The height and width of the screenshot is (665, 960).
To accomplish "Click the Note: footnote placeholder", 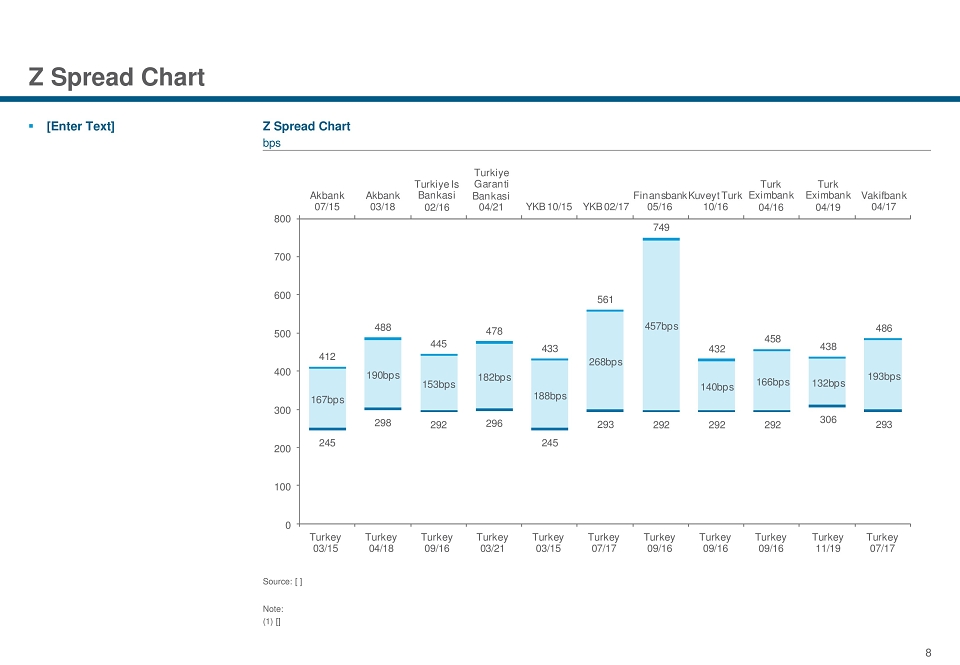I will click(273, 609).
